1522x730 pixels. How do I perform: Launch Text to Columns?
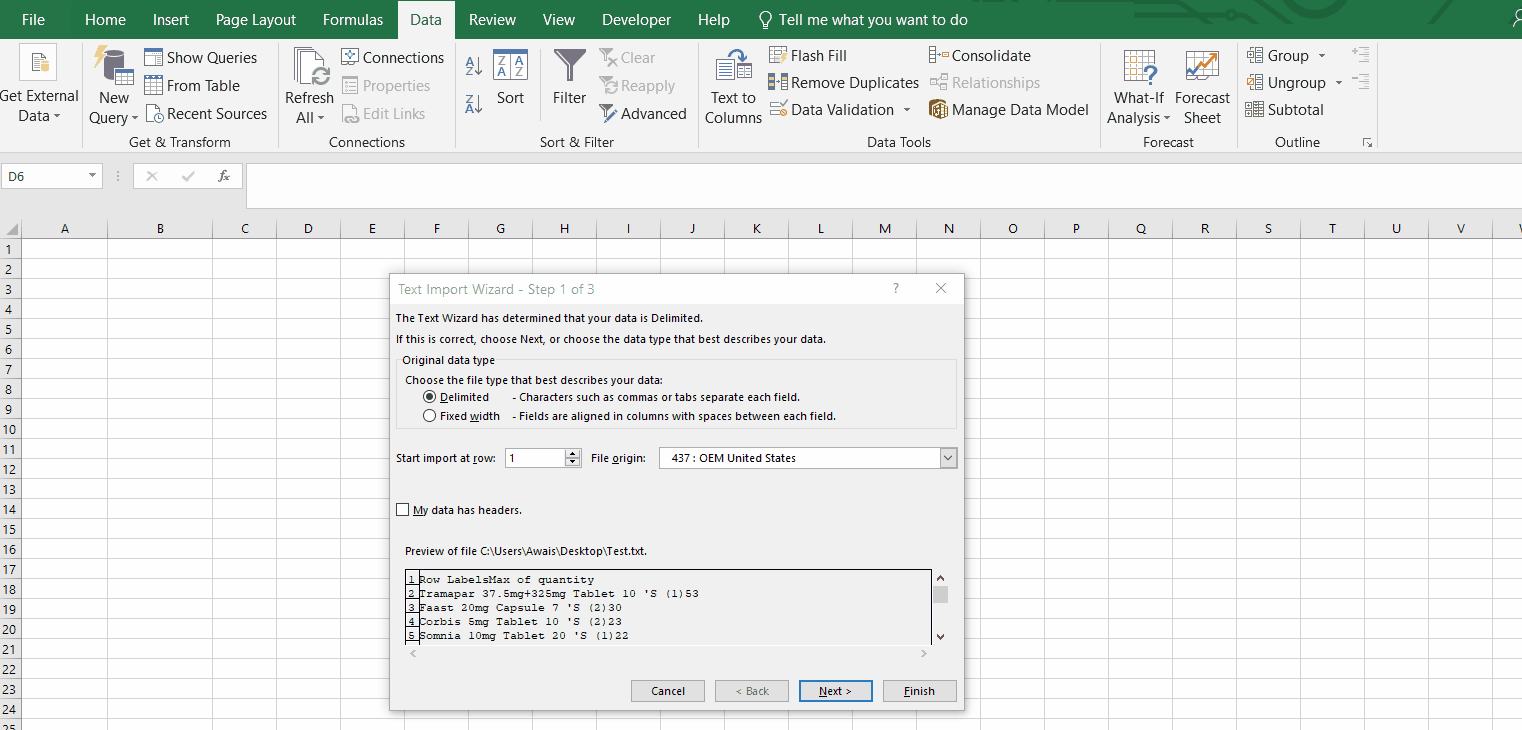(x=733, y=87)
